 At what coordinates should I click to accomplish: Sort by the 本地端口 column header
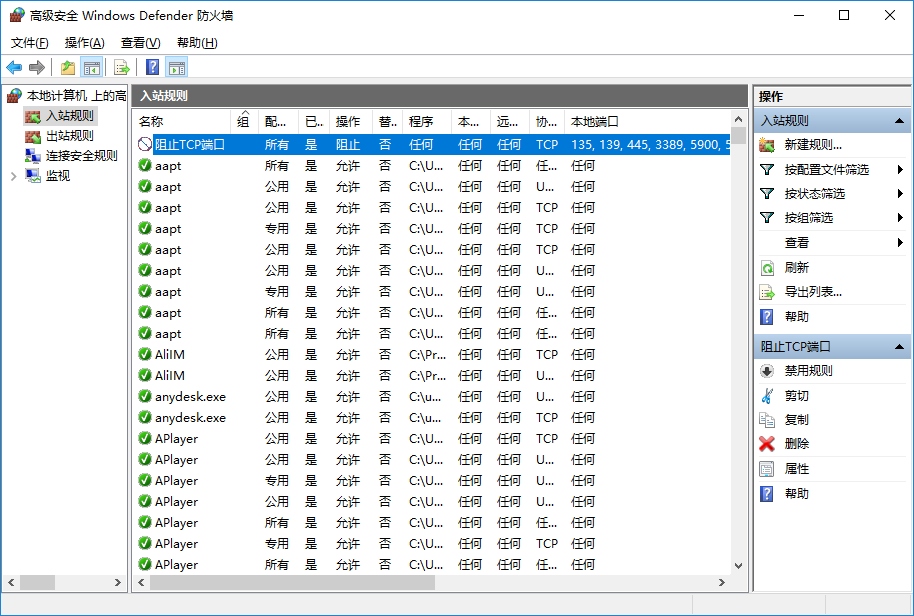pyautogui.click(x=647, y=121)
